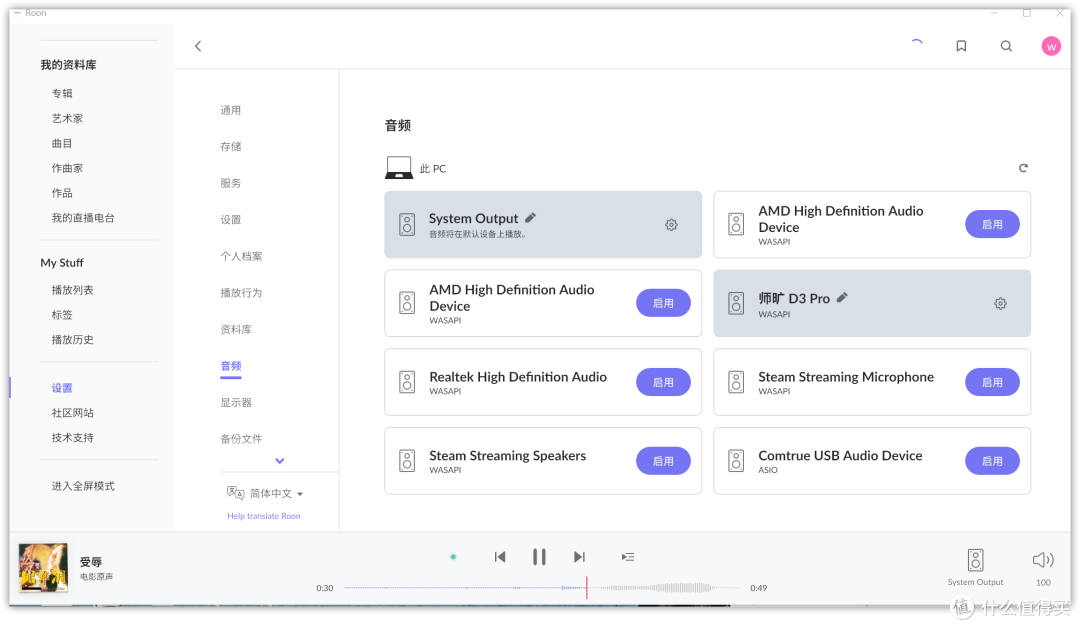Skip to next track

579,557
